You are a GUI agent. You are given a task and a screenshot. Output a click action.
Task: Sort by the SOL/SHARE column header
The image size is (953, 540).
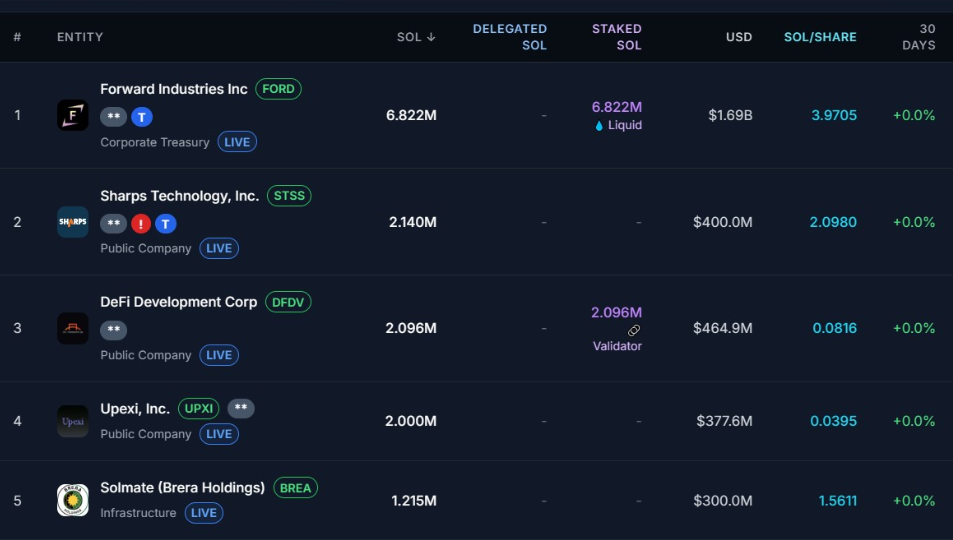[x=820, y=37]
